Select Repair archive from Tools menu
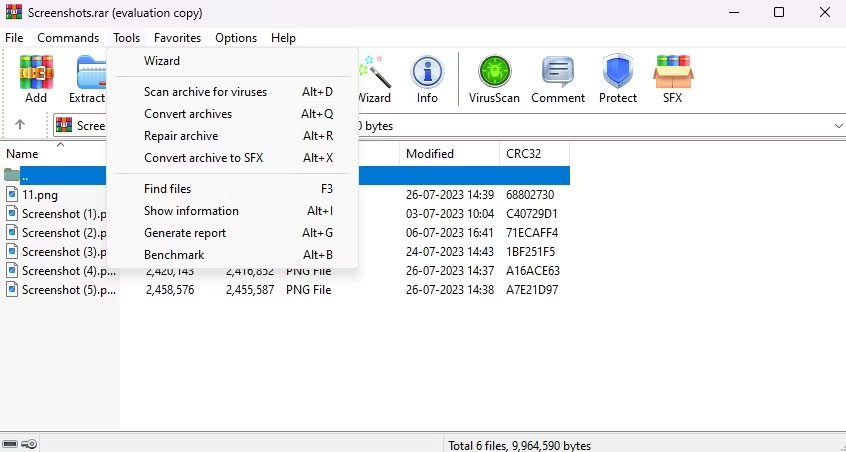Viewport: 846px width, 452px height. tap(181, 136)
